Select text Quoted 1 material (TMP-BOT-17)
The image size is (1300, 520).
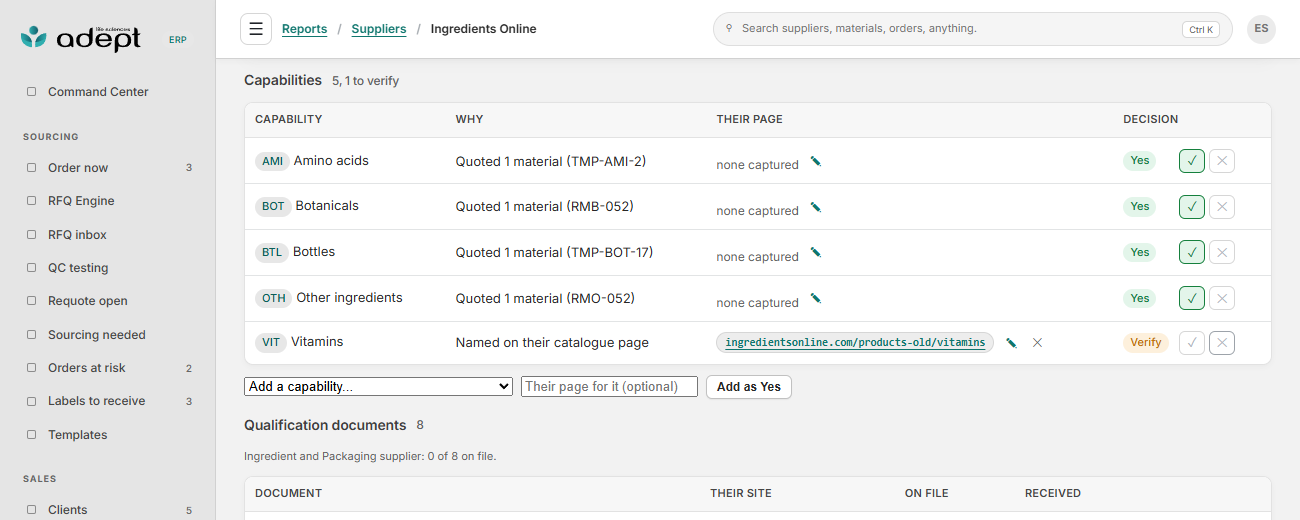coord(555,253)
